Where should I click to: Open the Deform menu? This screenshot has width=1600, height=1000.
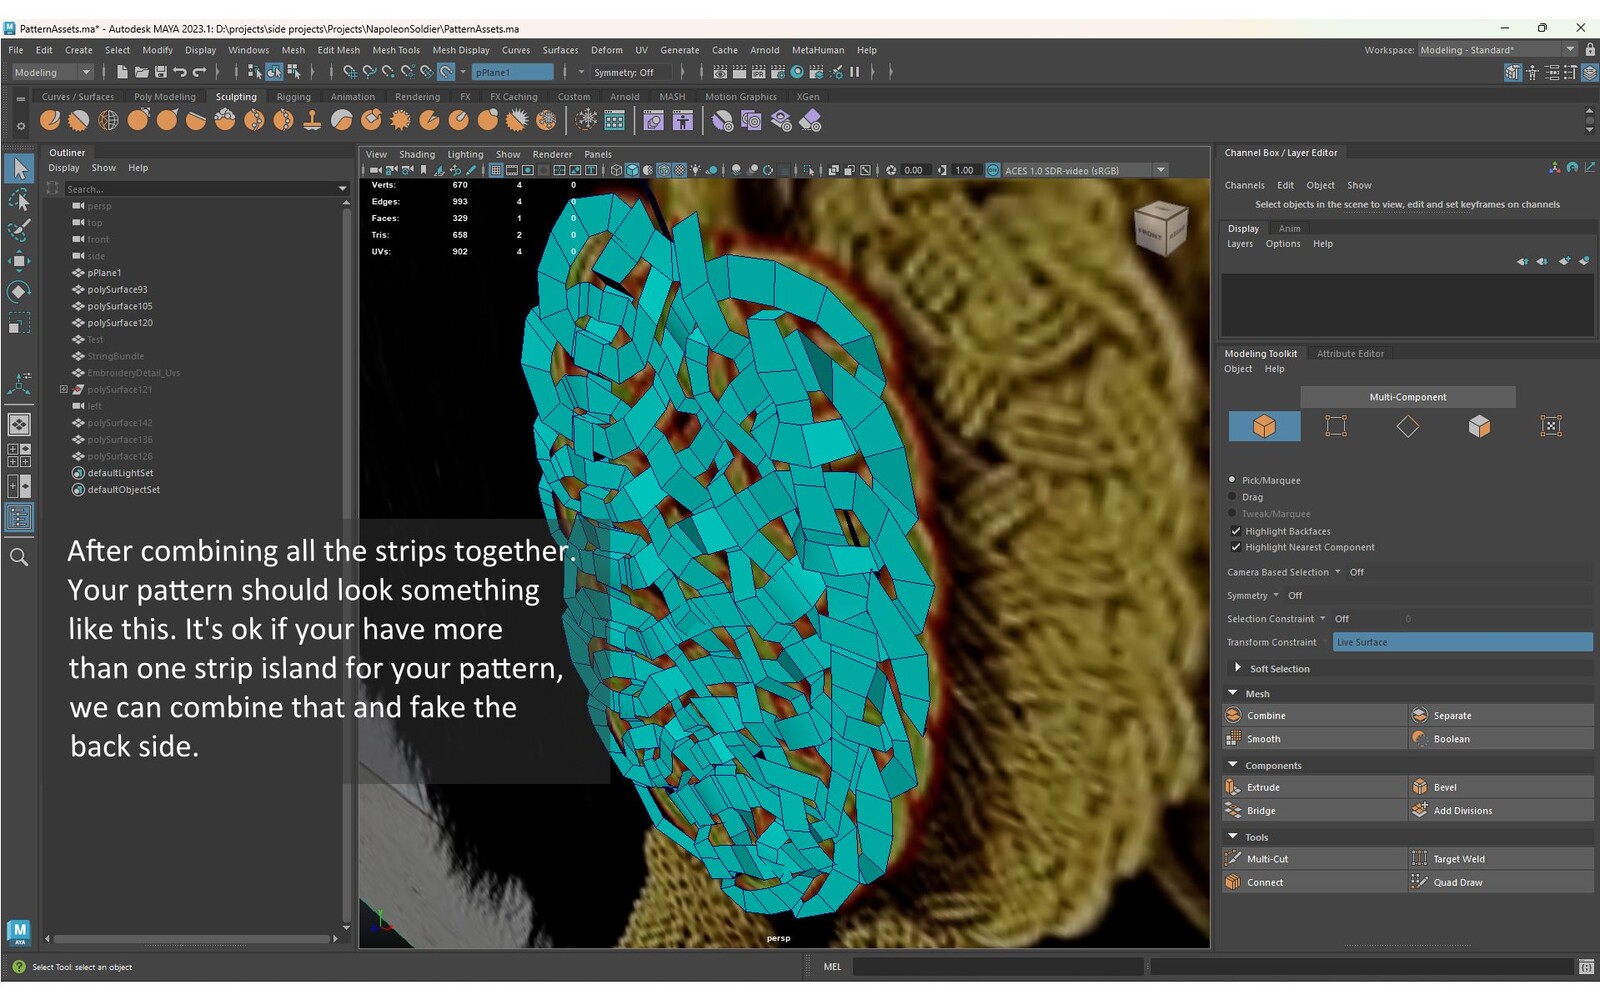pos(606,50)
